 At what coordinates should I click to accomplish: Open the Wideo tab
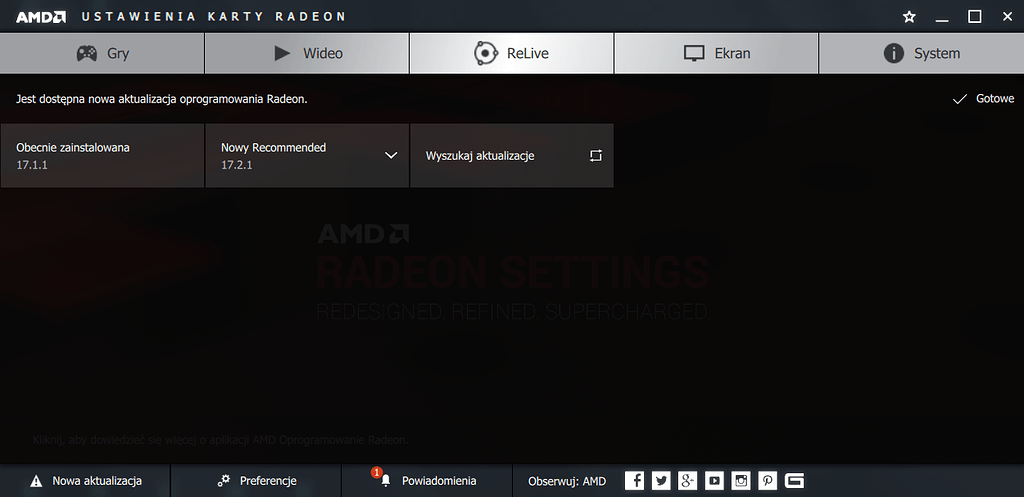tap(307, 54)
